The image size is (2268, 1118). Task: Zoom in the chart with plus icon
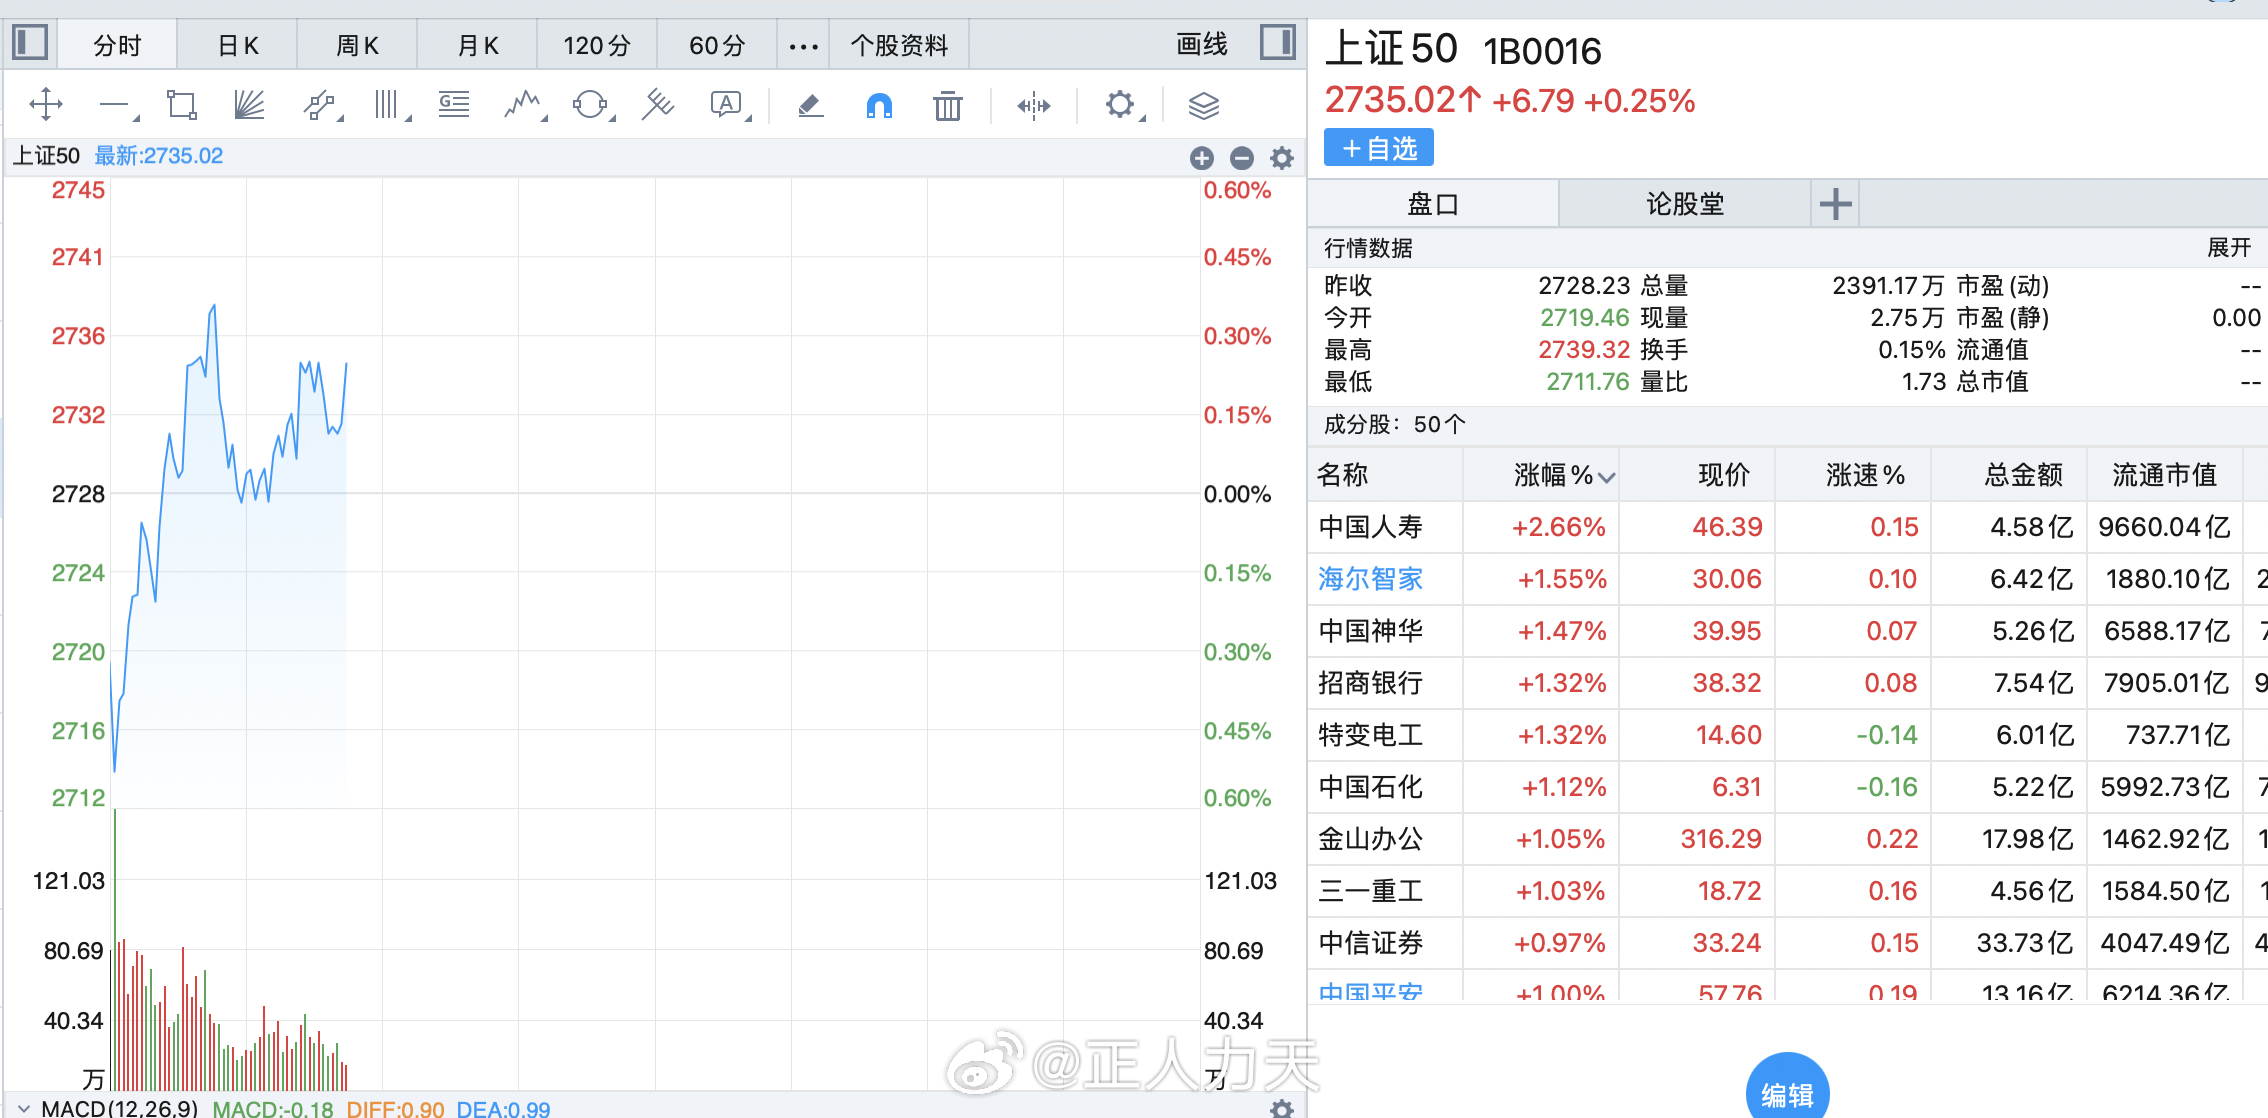click(x=1202, y=158)
